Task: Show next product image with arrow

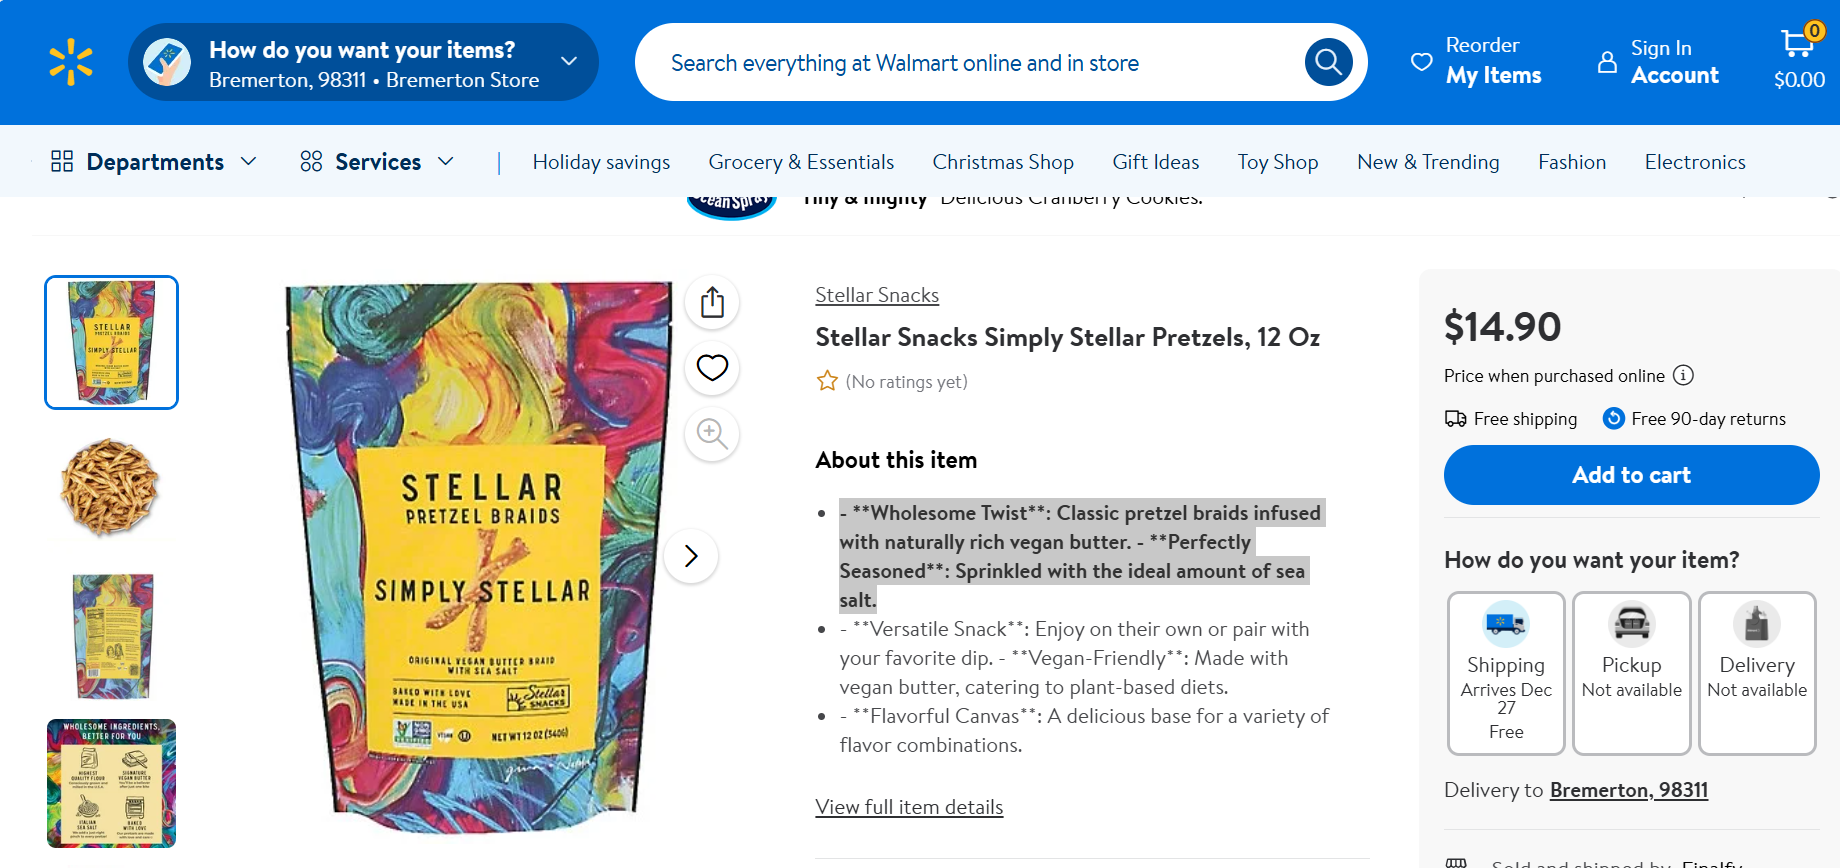Action: (x=691, y=556)
